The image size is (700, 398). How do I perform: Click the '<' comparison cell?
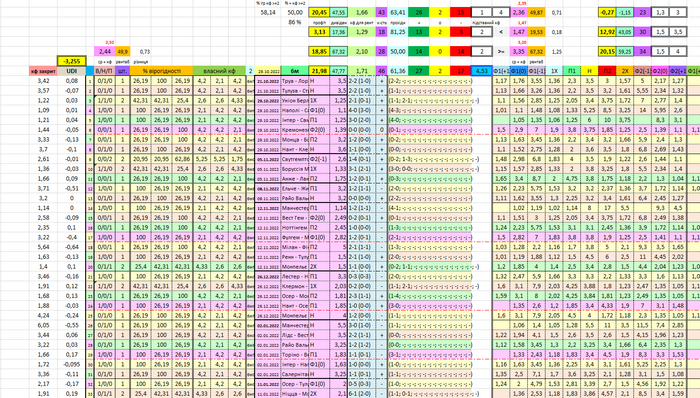coord(501,32)
